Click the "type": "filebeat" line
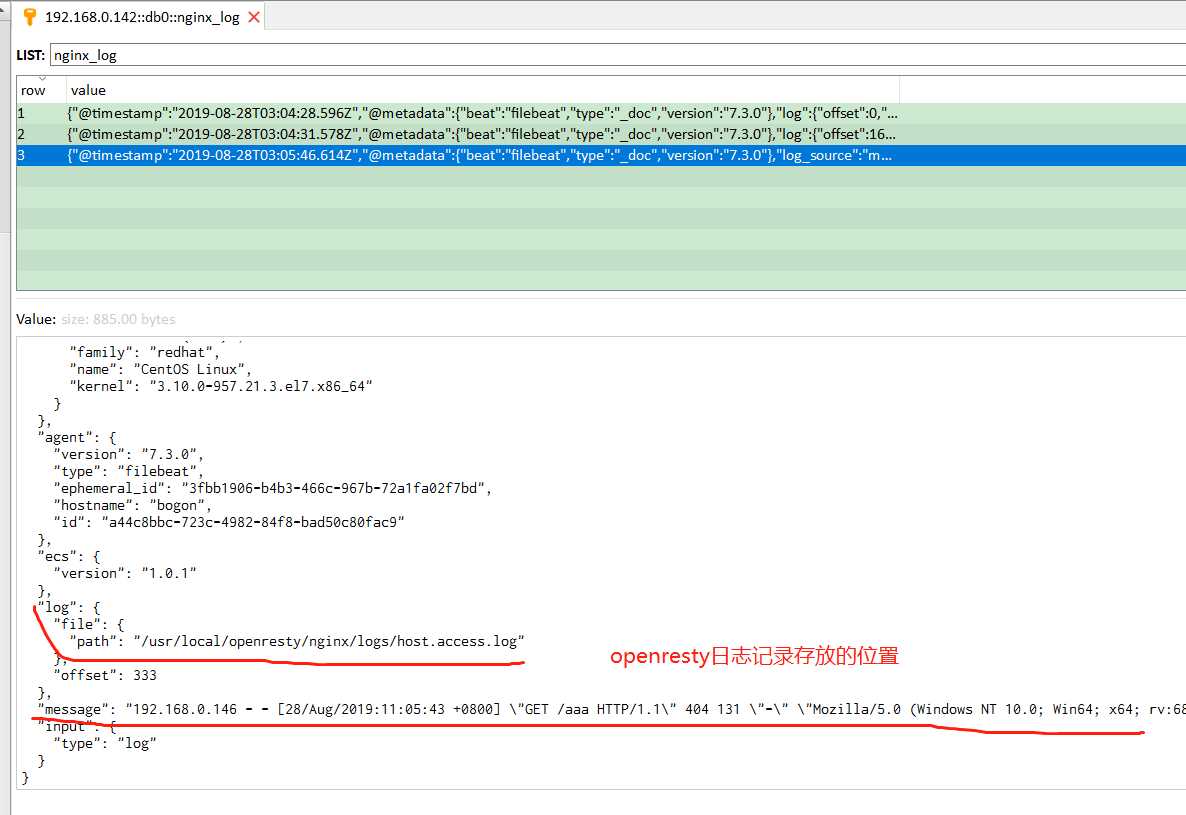The height and width of the screenshot is (815, 1186). pyautogui.click(x=129, y=472)
